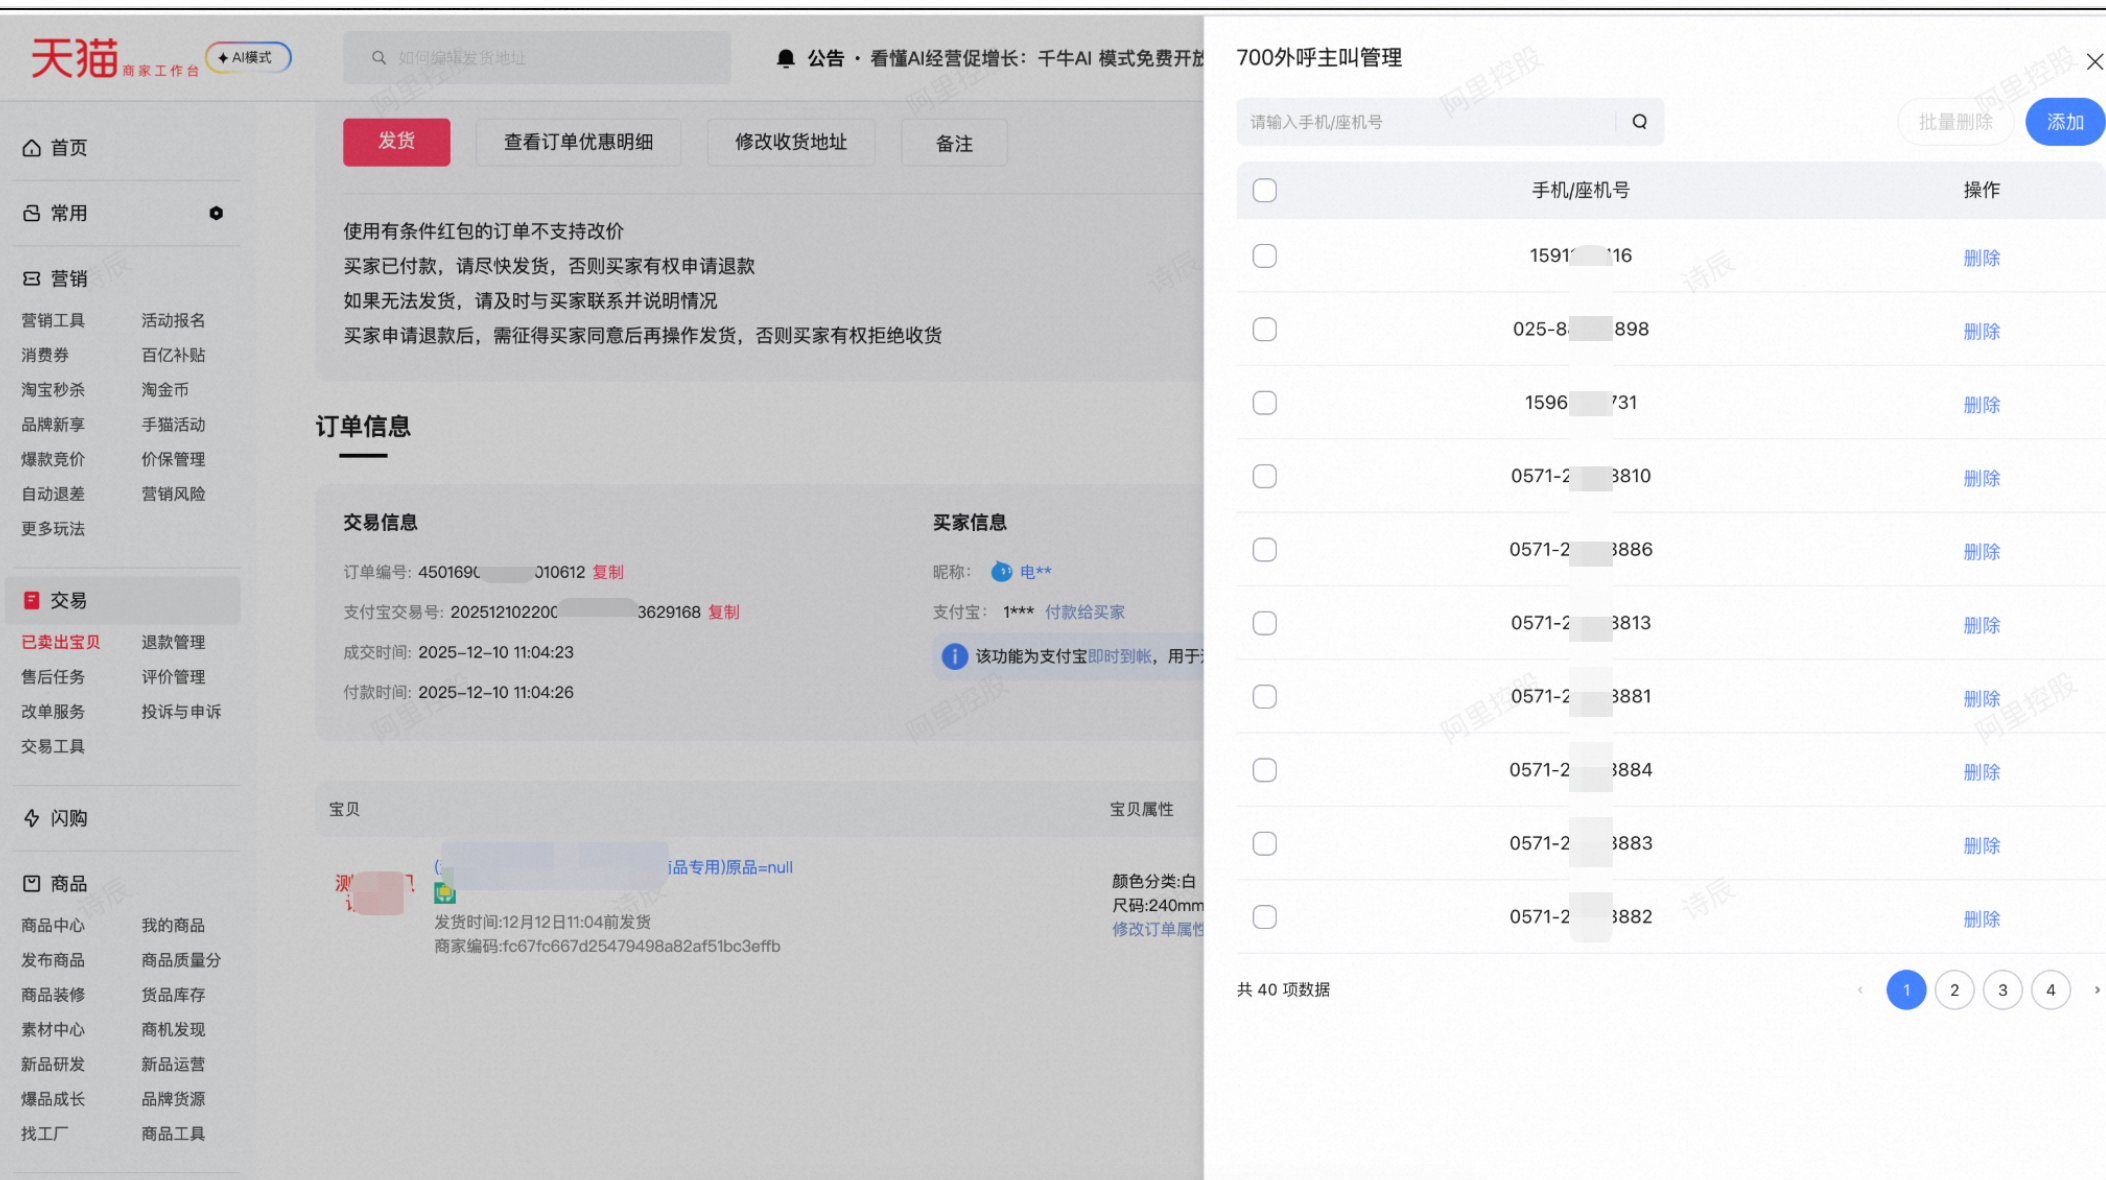Copy the Alipay transaction number via 复制
The image size is (2106, 1180).
[x=724, y=612]
